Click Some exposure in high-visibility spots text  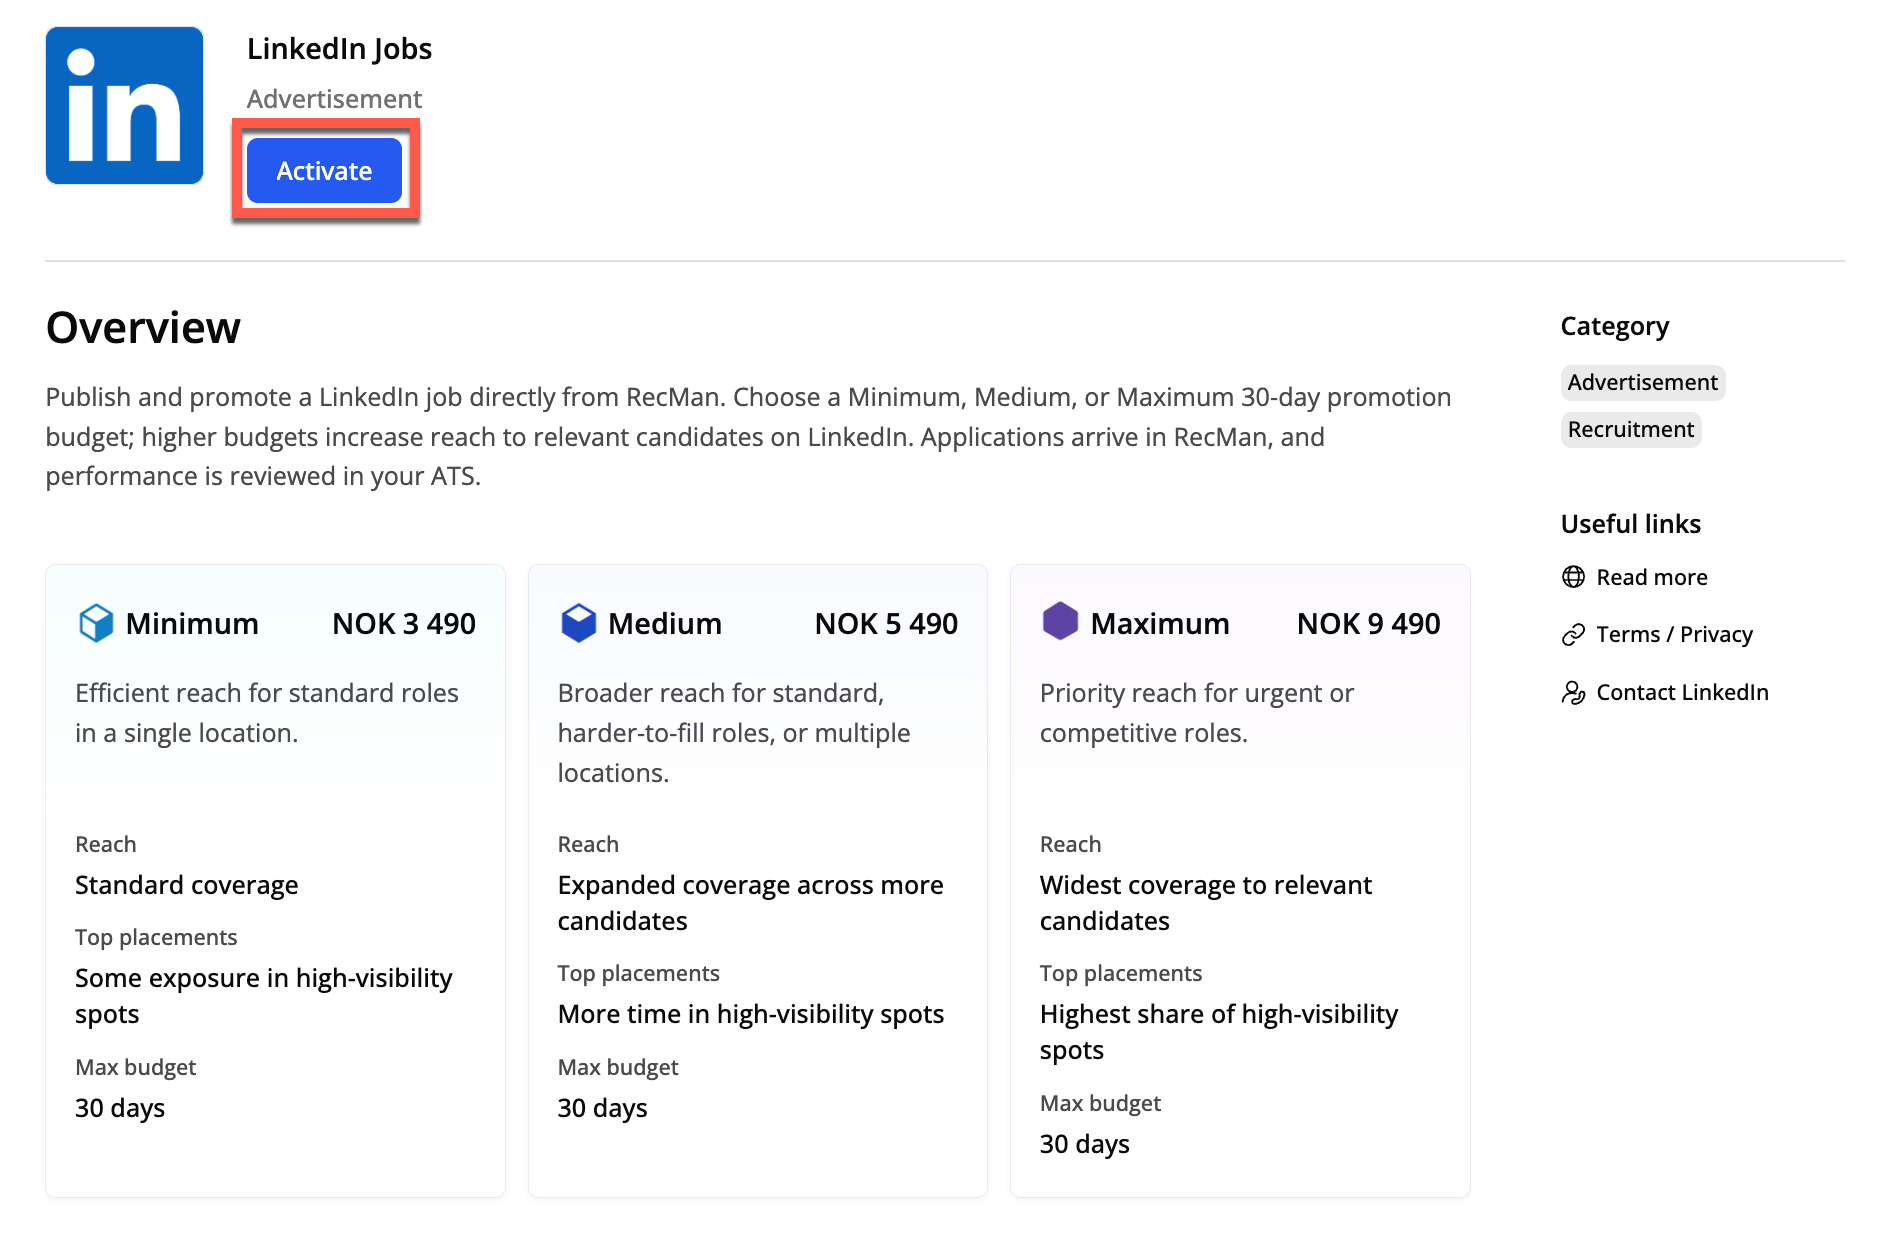264,996
